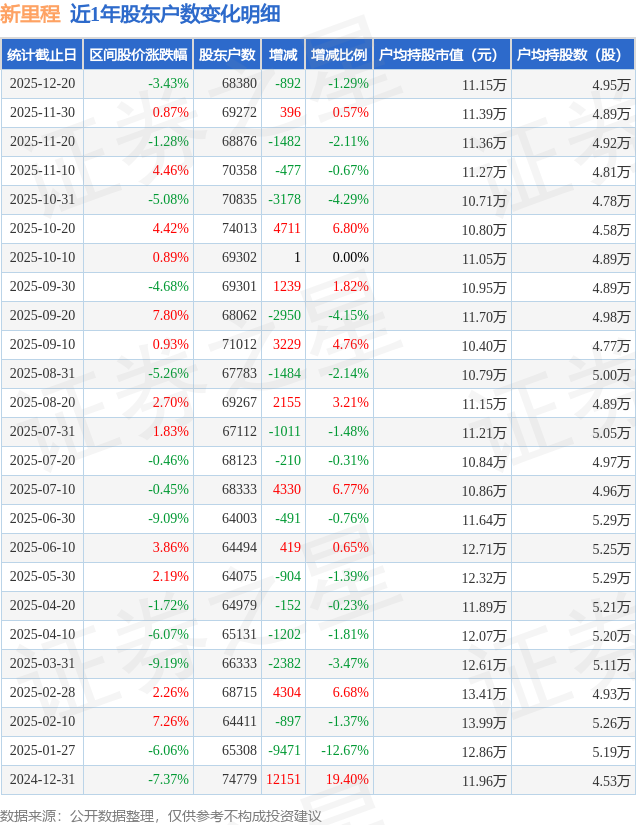Image resolution: width=636 pixels, height=825 pixels.
Task: Click the 新里程 title text
Action: (30, 14)
